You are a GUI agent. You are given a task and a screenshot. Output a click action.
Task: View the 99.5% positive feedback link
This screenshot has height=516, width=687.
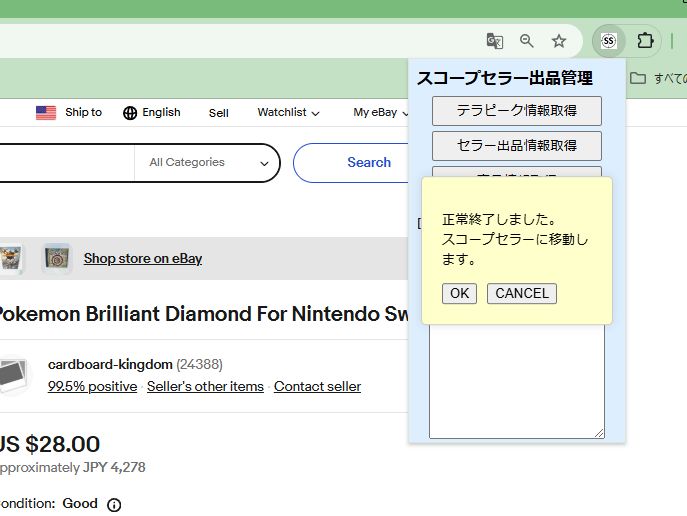pos(92,386)
